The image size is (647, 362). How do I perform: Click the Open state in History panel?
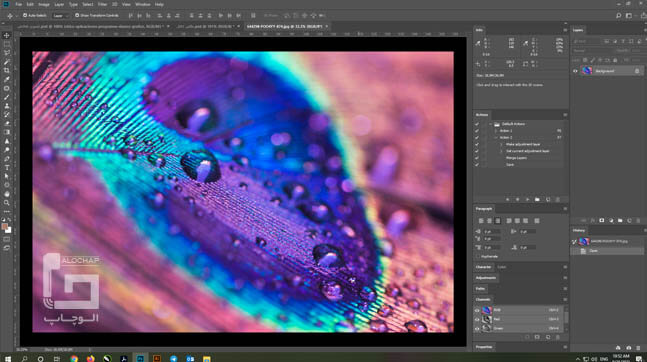(607, 251)
